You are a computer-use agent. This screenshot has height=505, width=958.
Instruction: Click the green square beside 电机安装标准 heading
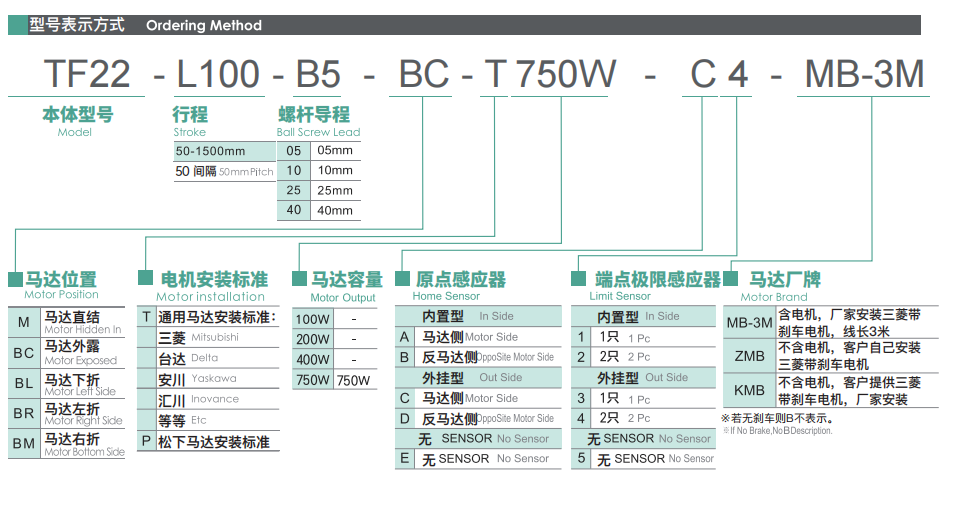click(146, 279)
